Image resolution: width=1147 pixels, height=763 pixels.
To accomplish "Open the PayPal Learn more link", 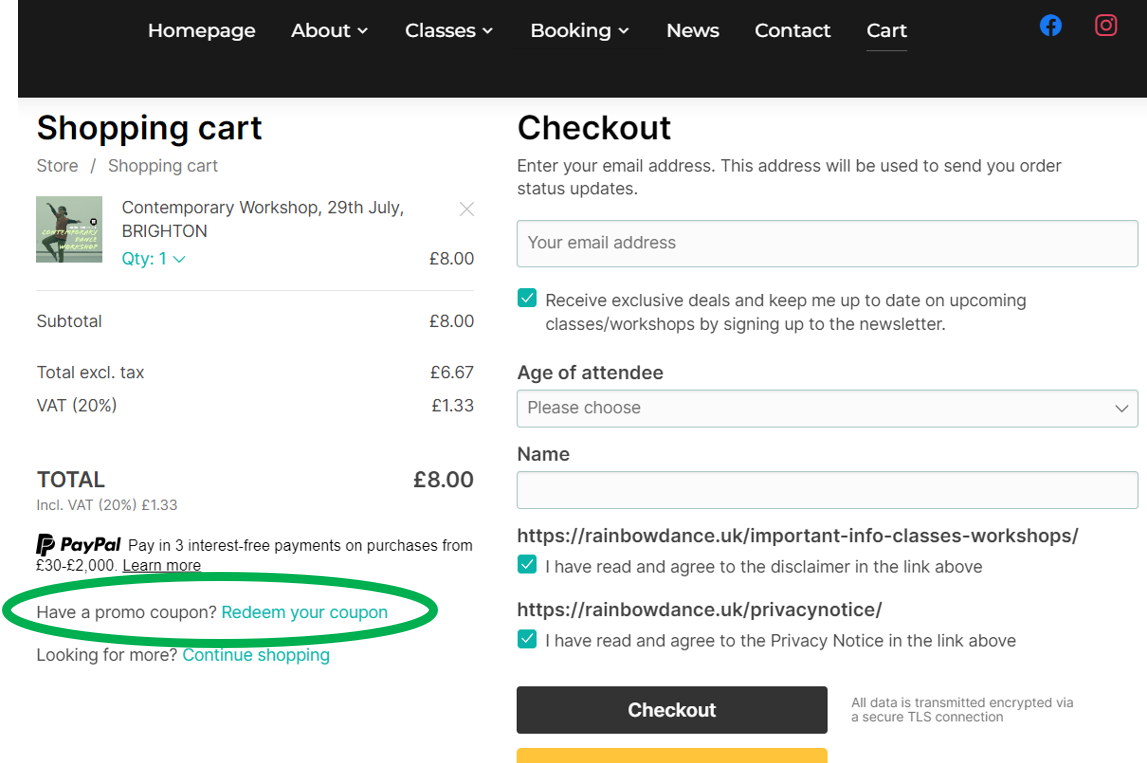I will 160,565.
